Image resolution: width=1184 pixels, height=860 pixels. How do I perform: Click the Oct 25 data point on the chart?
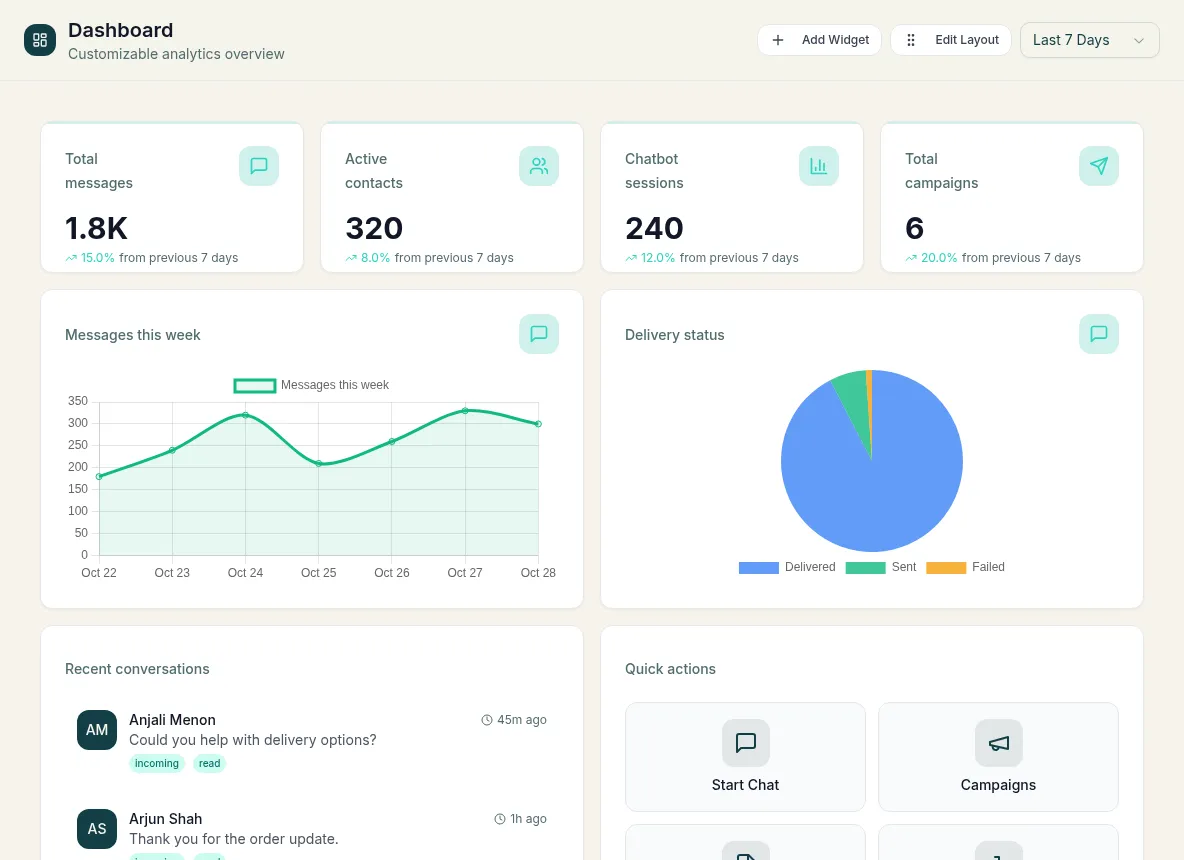pos(319,464)
